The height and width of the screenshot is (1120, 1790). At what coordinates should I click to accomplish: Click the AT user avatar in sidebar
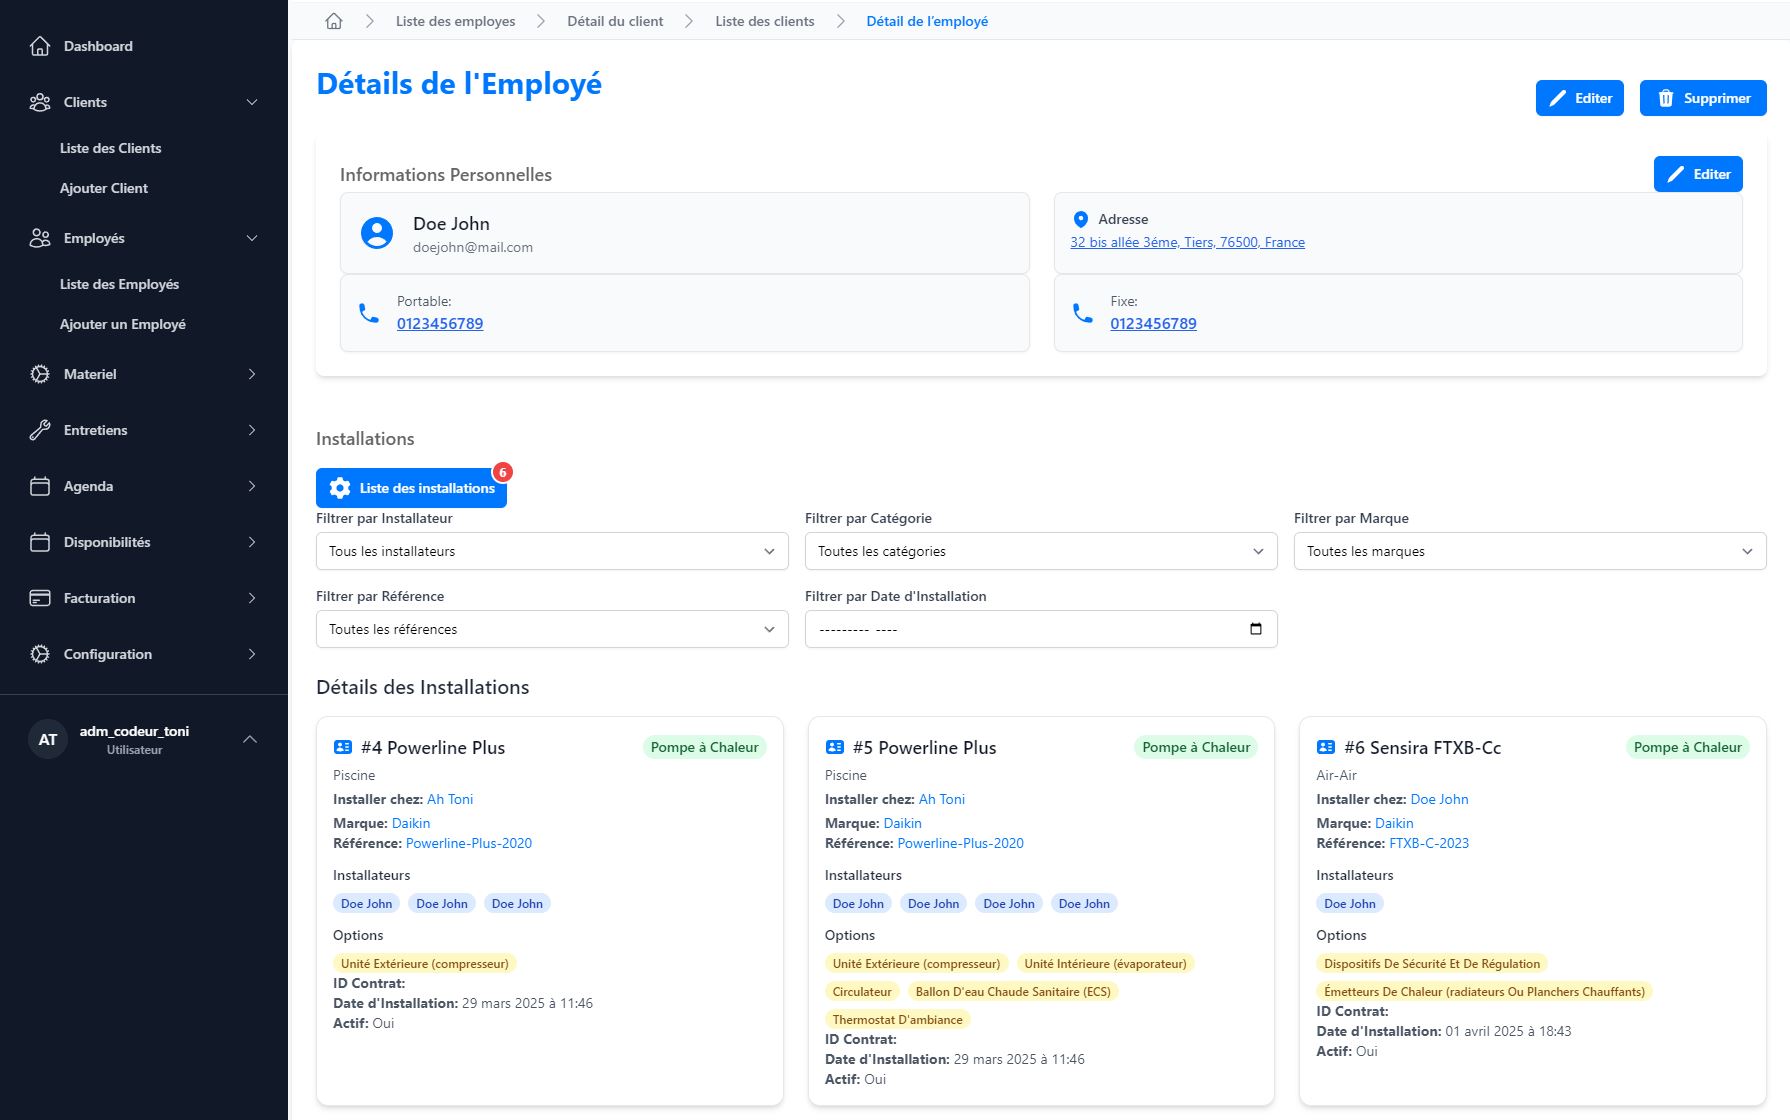point(48,740)
